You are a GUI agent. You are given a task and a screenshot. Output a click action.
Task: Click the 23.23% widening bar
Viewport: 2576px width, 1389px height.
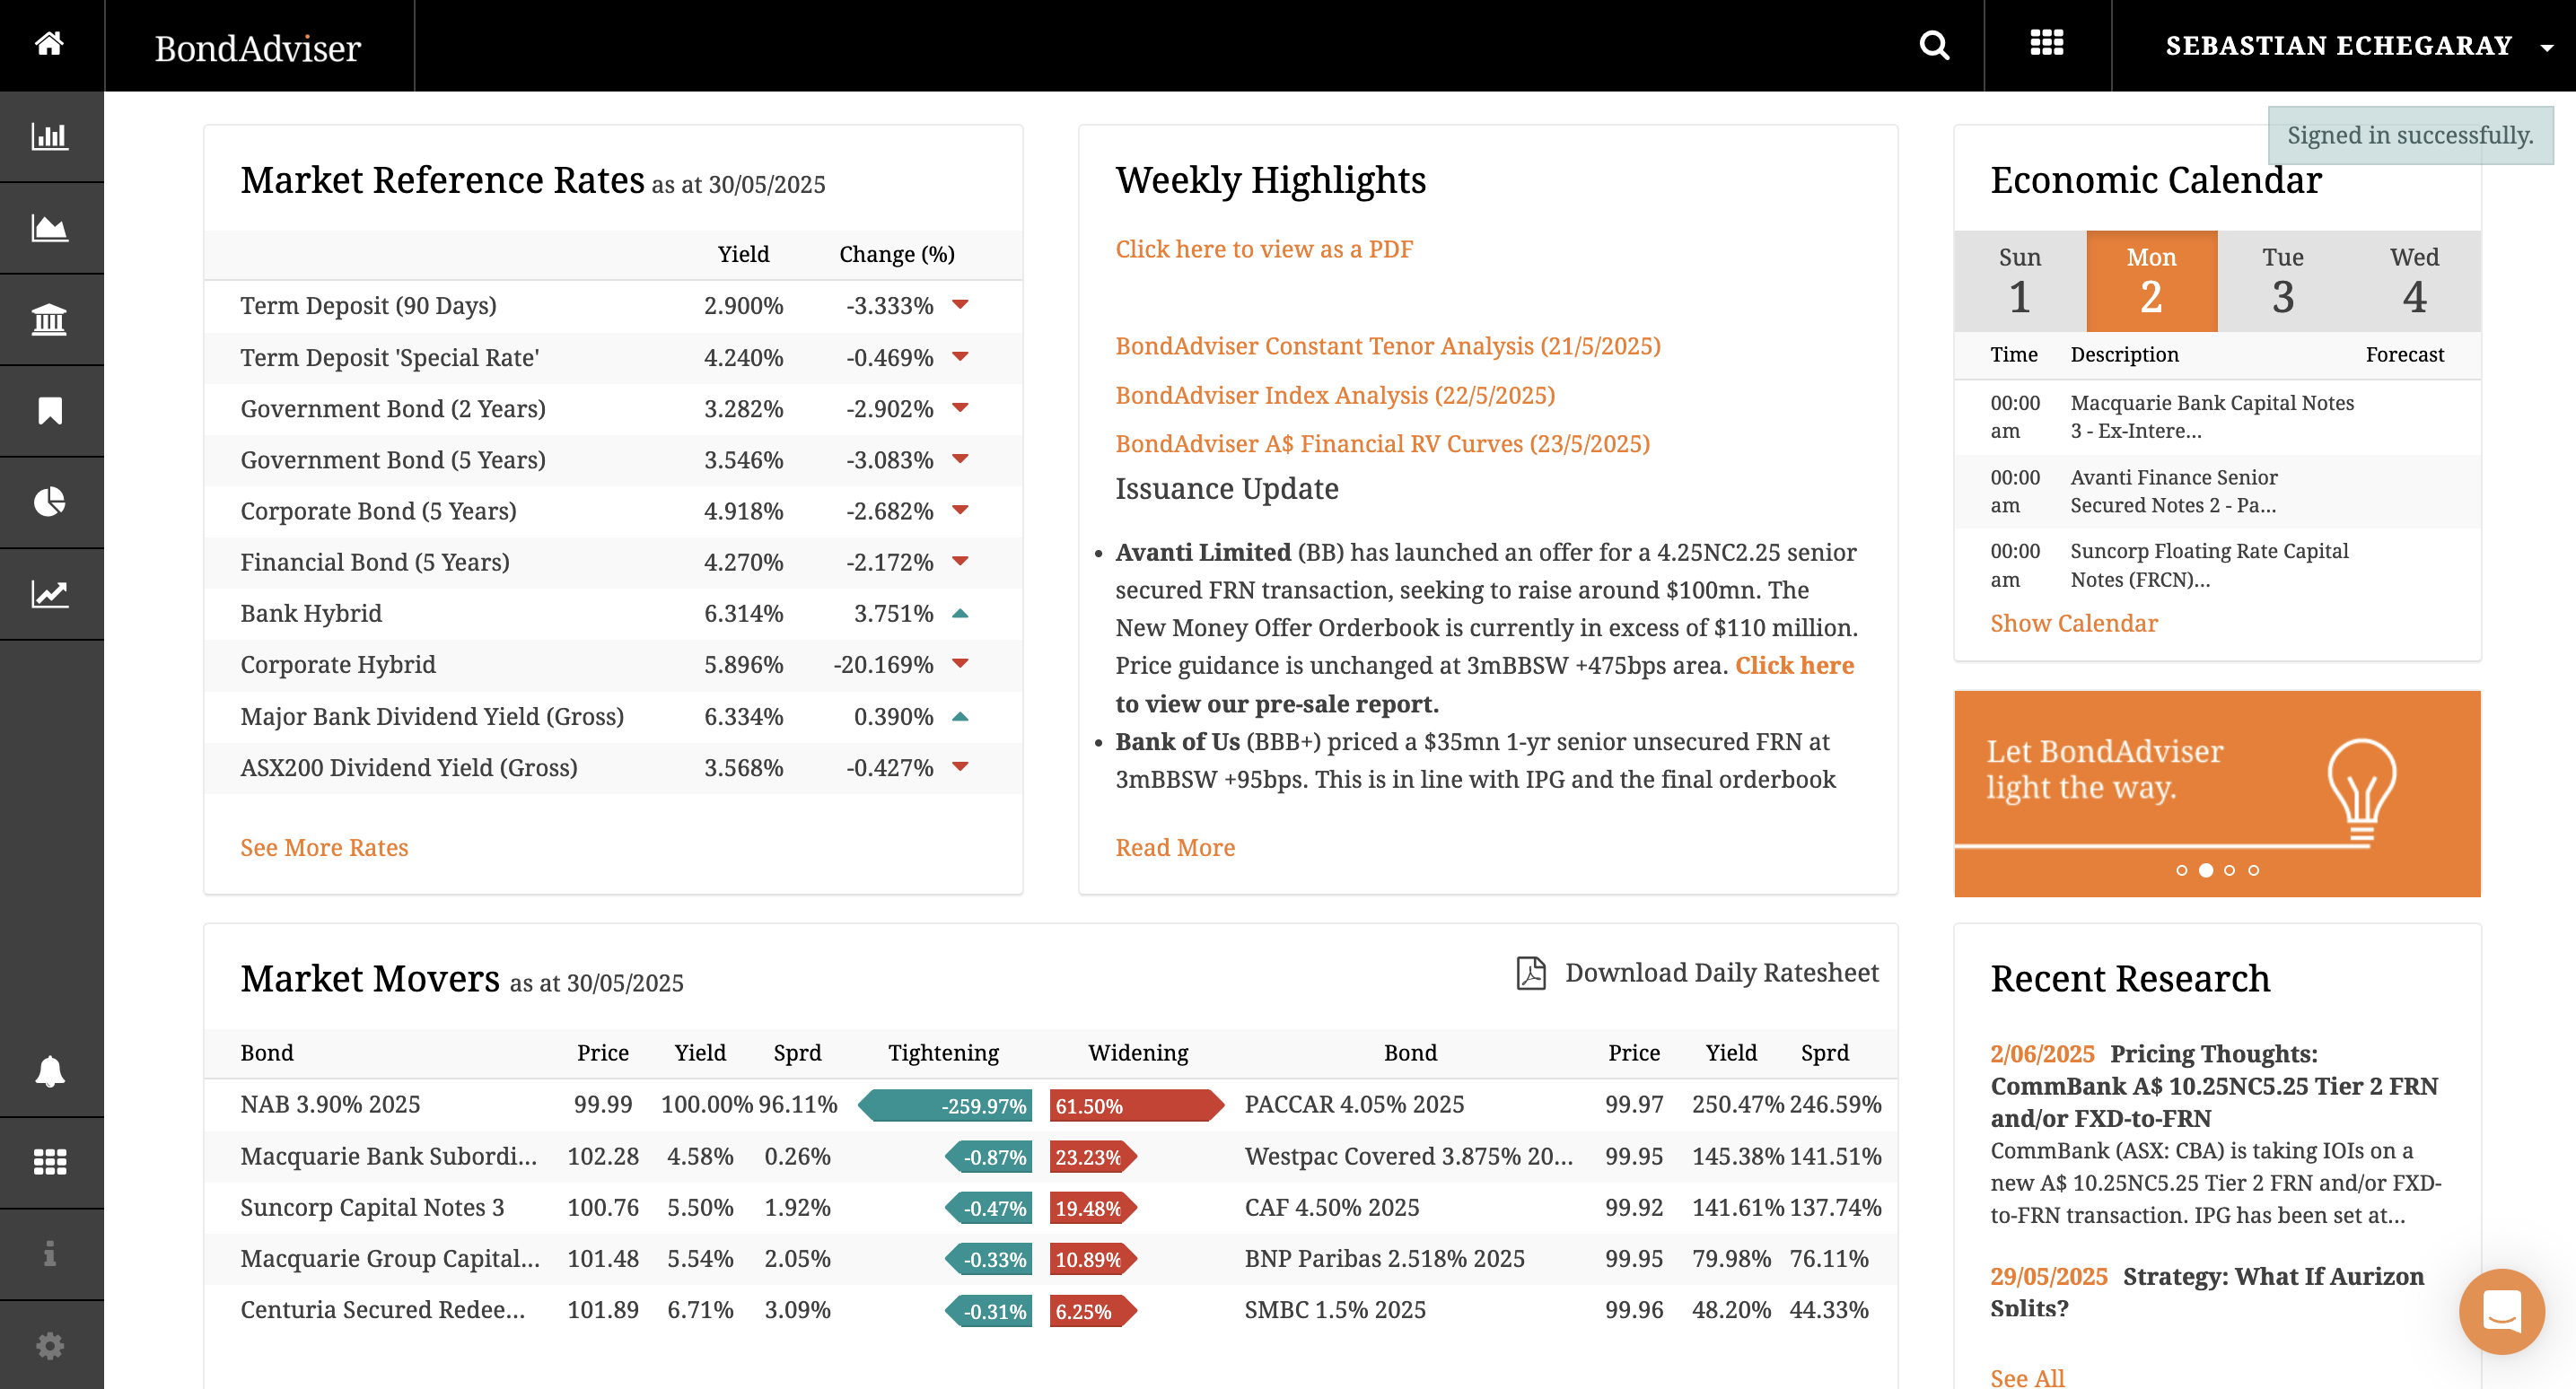[1093, 1157]
